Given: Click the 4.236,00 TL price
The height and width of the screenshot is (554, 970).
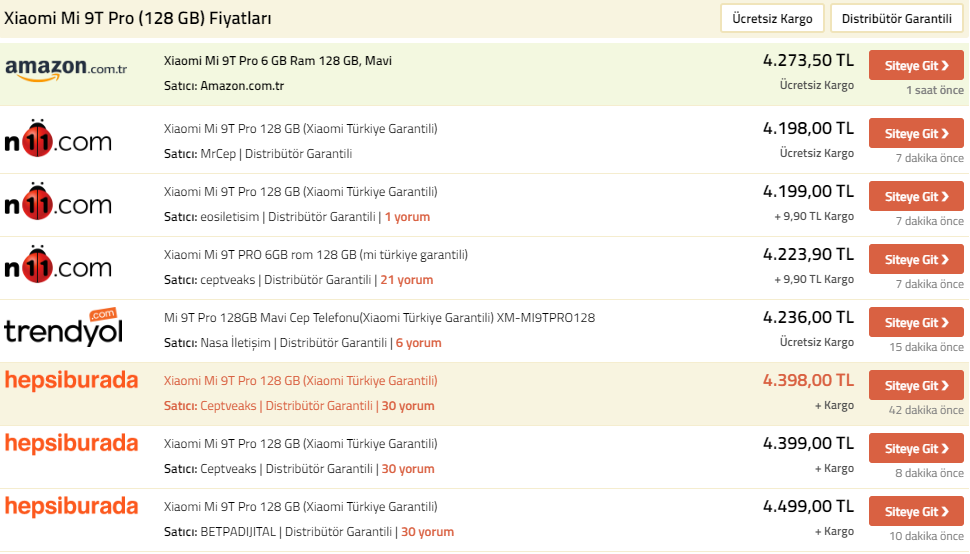Looking at the screenshot, I should click(808, 318).
